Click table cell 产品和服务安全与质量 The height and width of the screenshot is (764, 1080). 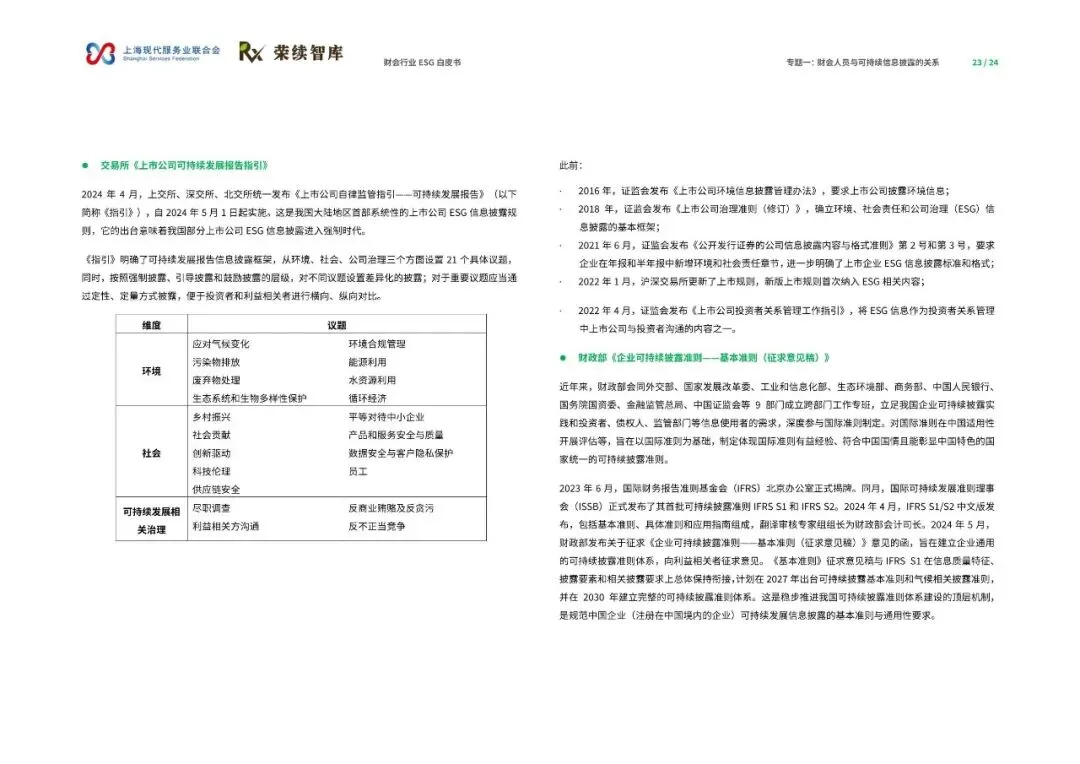tap(396, 435)
